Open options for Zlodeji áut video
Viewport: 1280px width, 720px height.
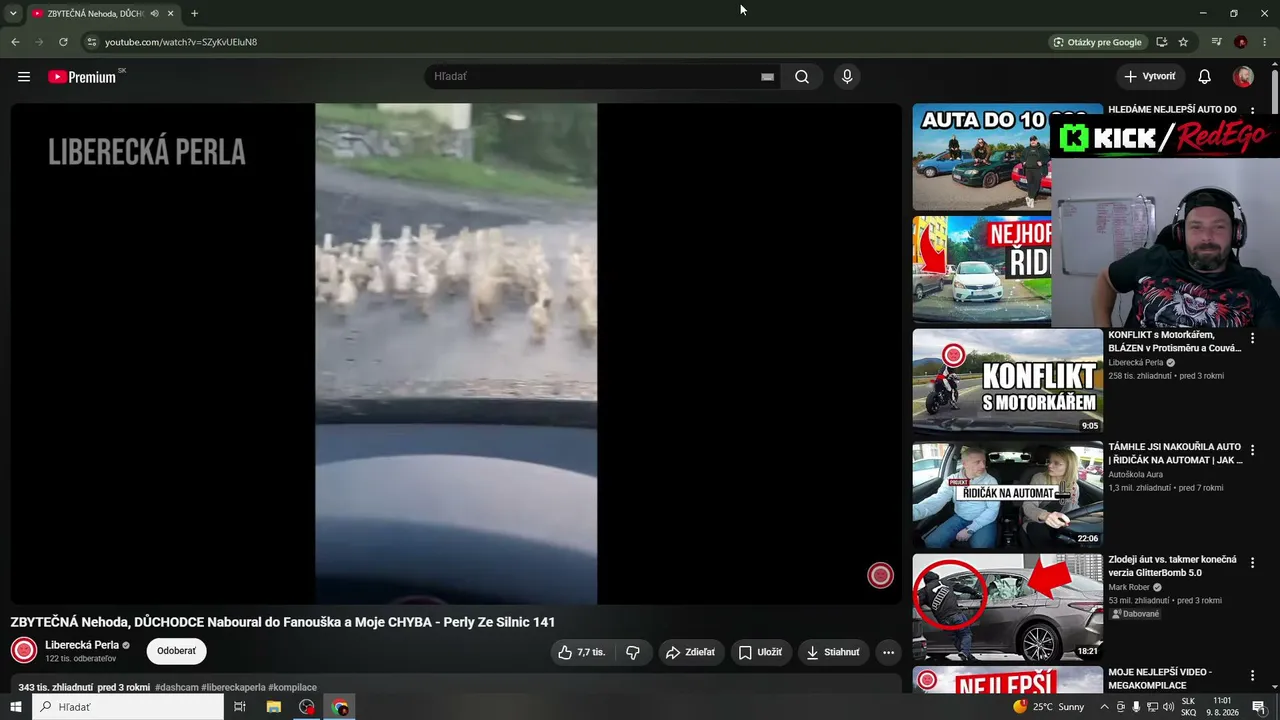click(x=1252, y=563)
